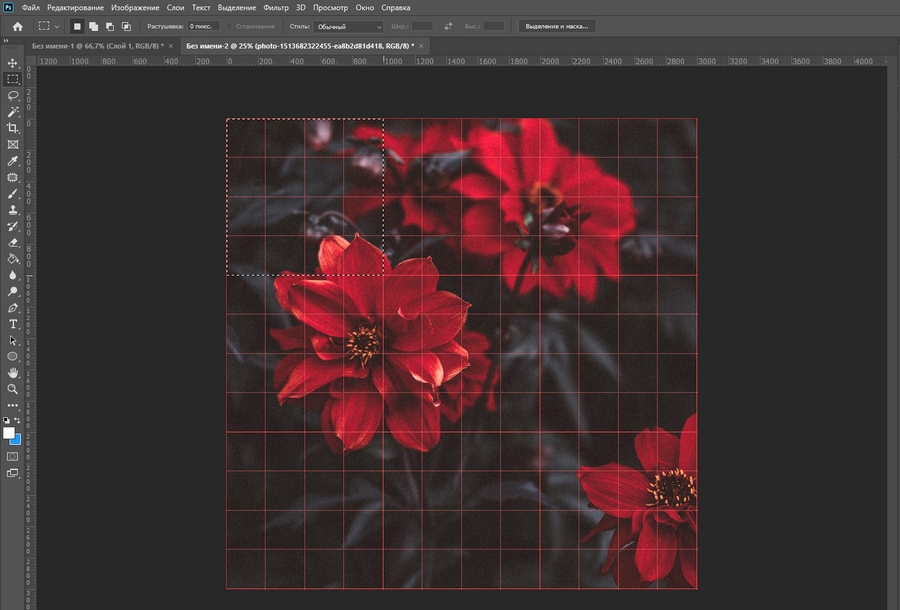Select the Clone Stamp tool

tap(13, 210)
